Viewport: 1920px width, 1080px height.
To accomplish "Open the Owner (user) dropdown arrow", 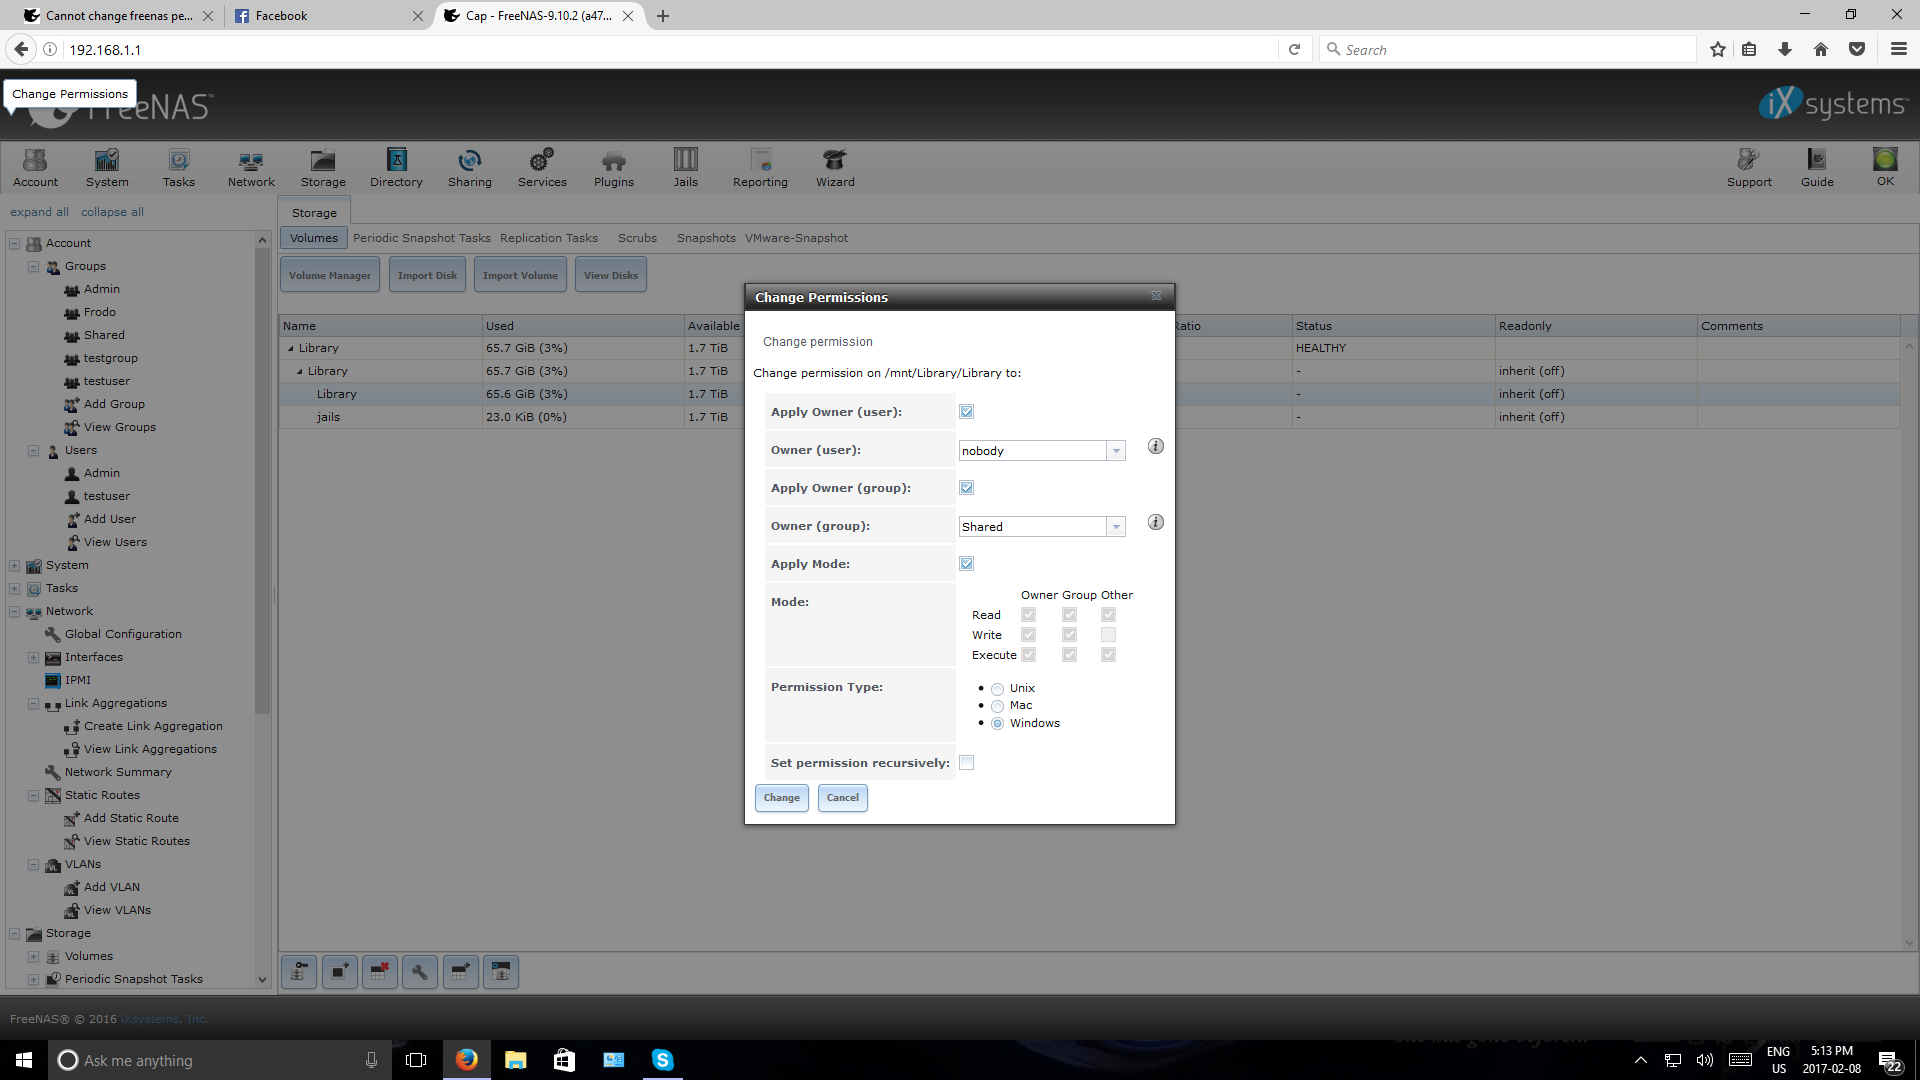I will 1116,451.
